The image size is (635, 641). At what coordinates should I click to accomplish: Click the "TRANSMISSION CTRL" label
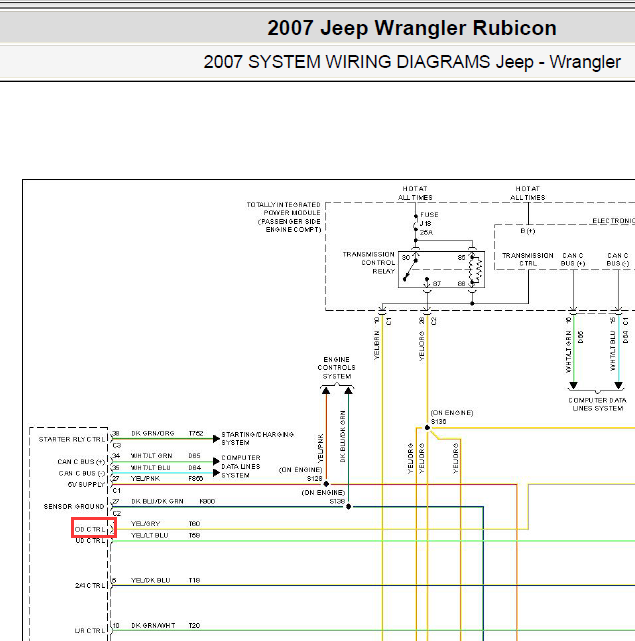click(x=528, y=260)
